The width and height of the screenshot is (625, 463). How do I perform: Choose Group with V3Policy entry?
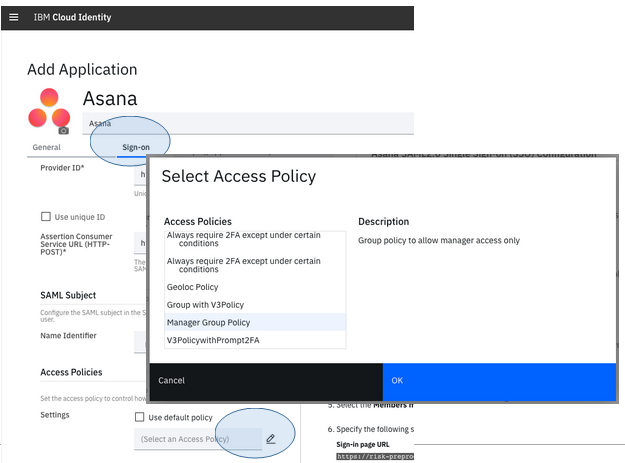click(255, 305)
